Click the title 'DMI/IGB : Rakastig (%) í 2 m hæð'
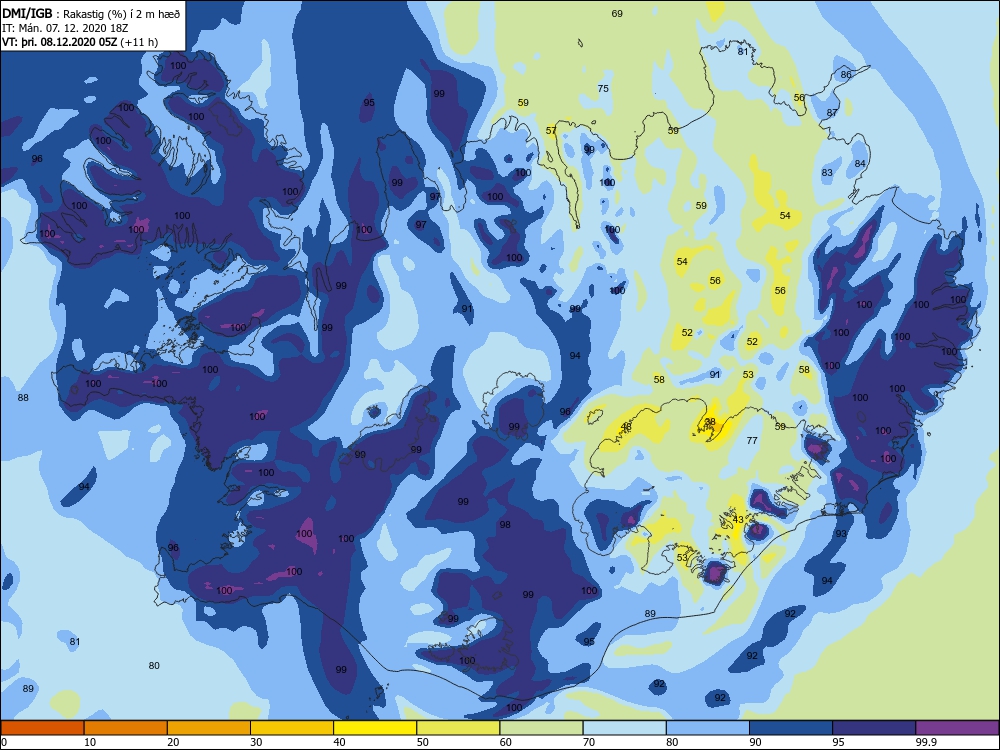The height and width of the screenshot is (750, 1000). (91, 13)
